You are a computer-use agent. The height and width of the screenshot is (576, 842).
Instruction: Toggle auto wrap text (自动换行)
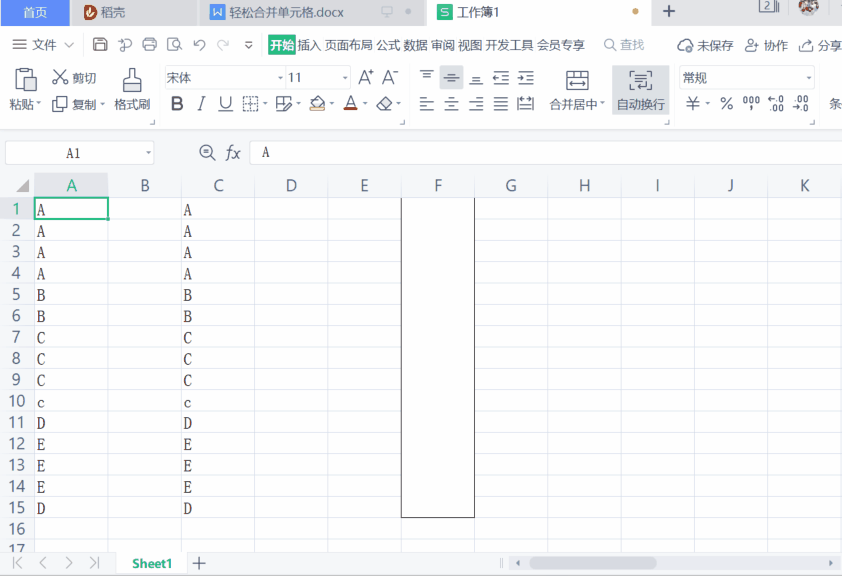click(640, 90)
